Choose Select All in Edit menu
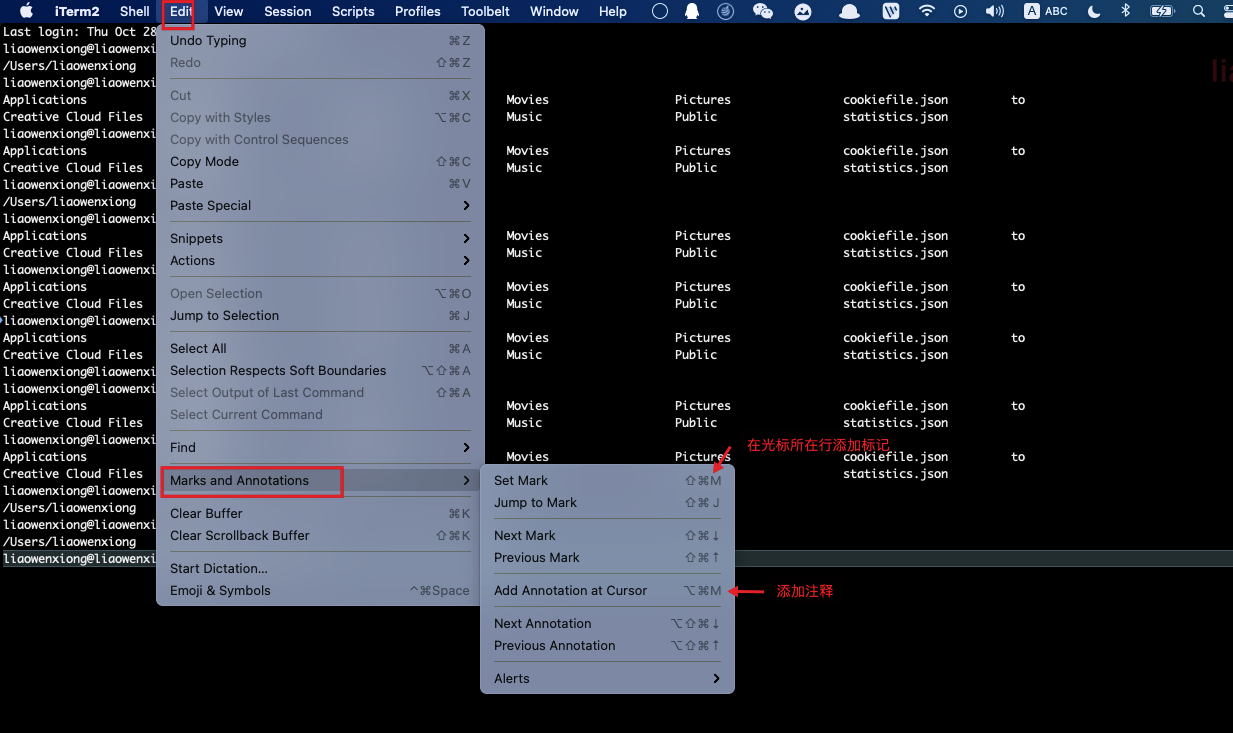 (320, 349)
